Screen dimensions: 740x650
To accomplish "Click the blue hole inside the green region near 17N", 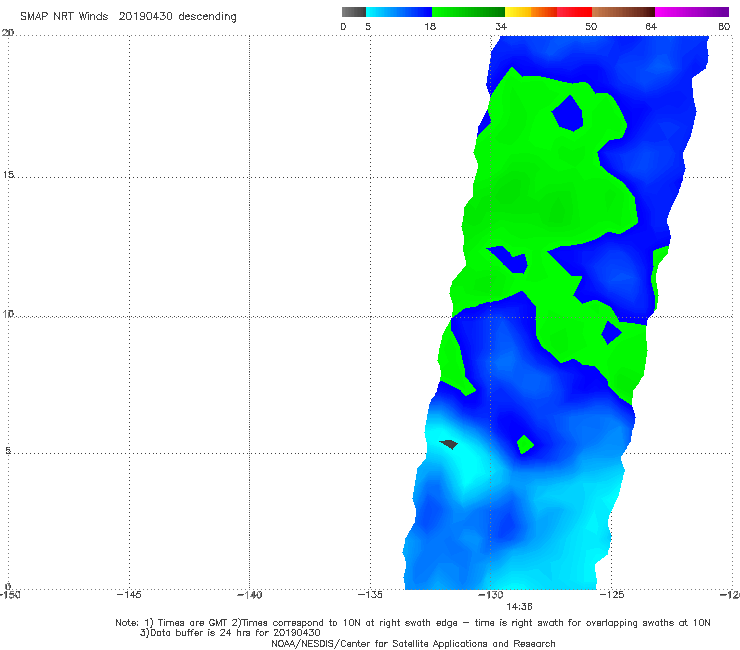I will click(x=568, y=113).
